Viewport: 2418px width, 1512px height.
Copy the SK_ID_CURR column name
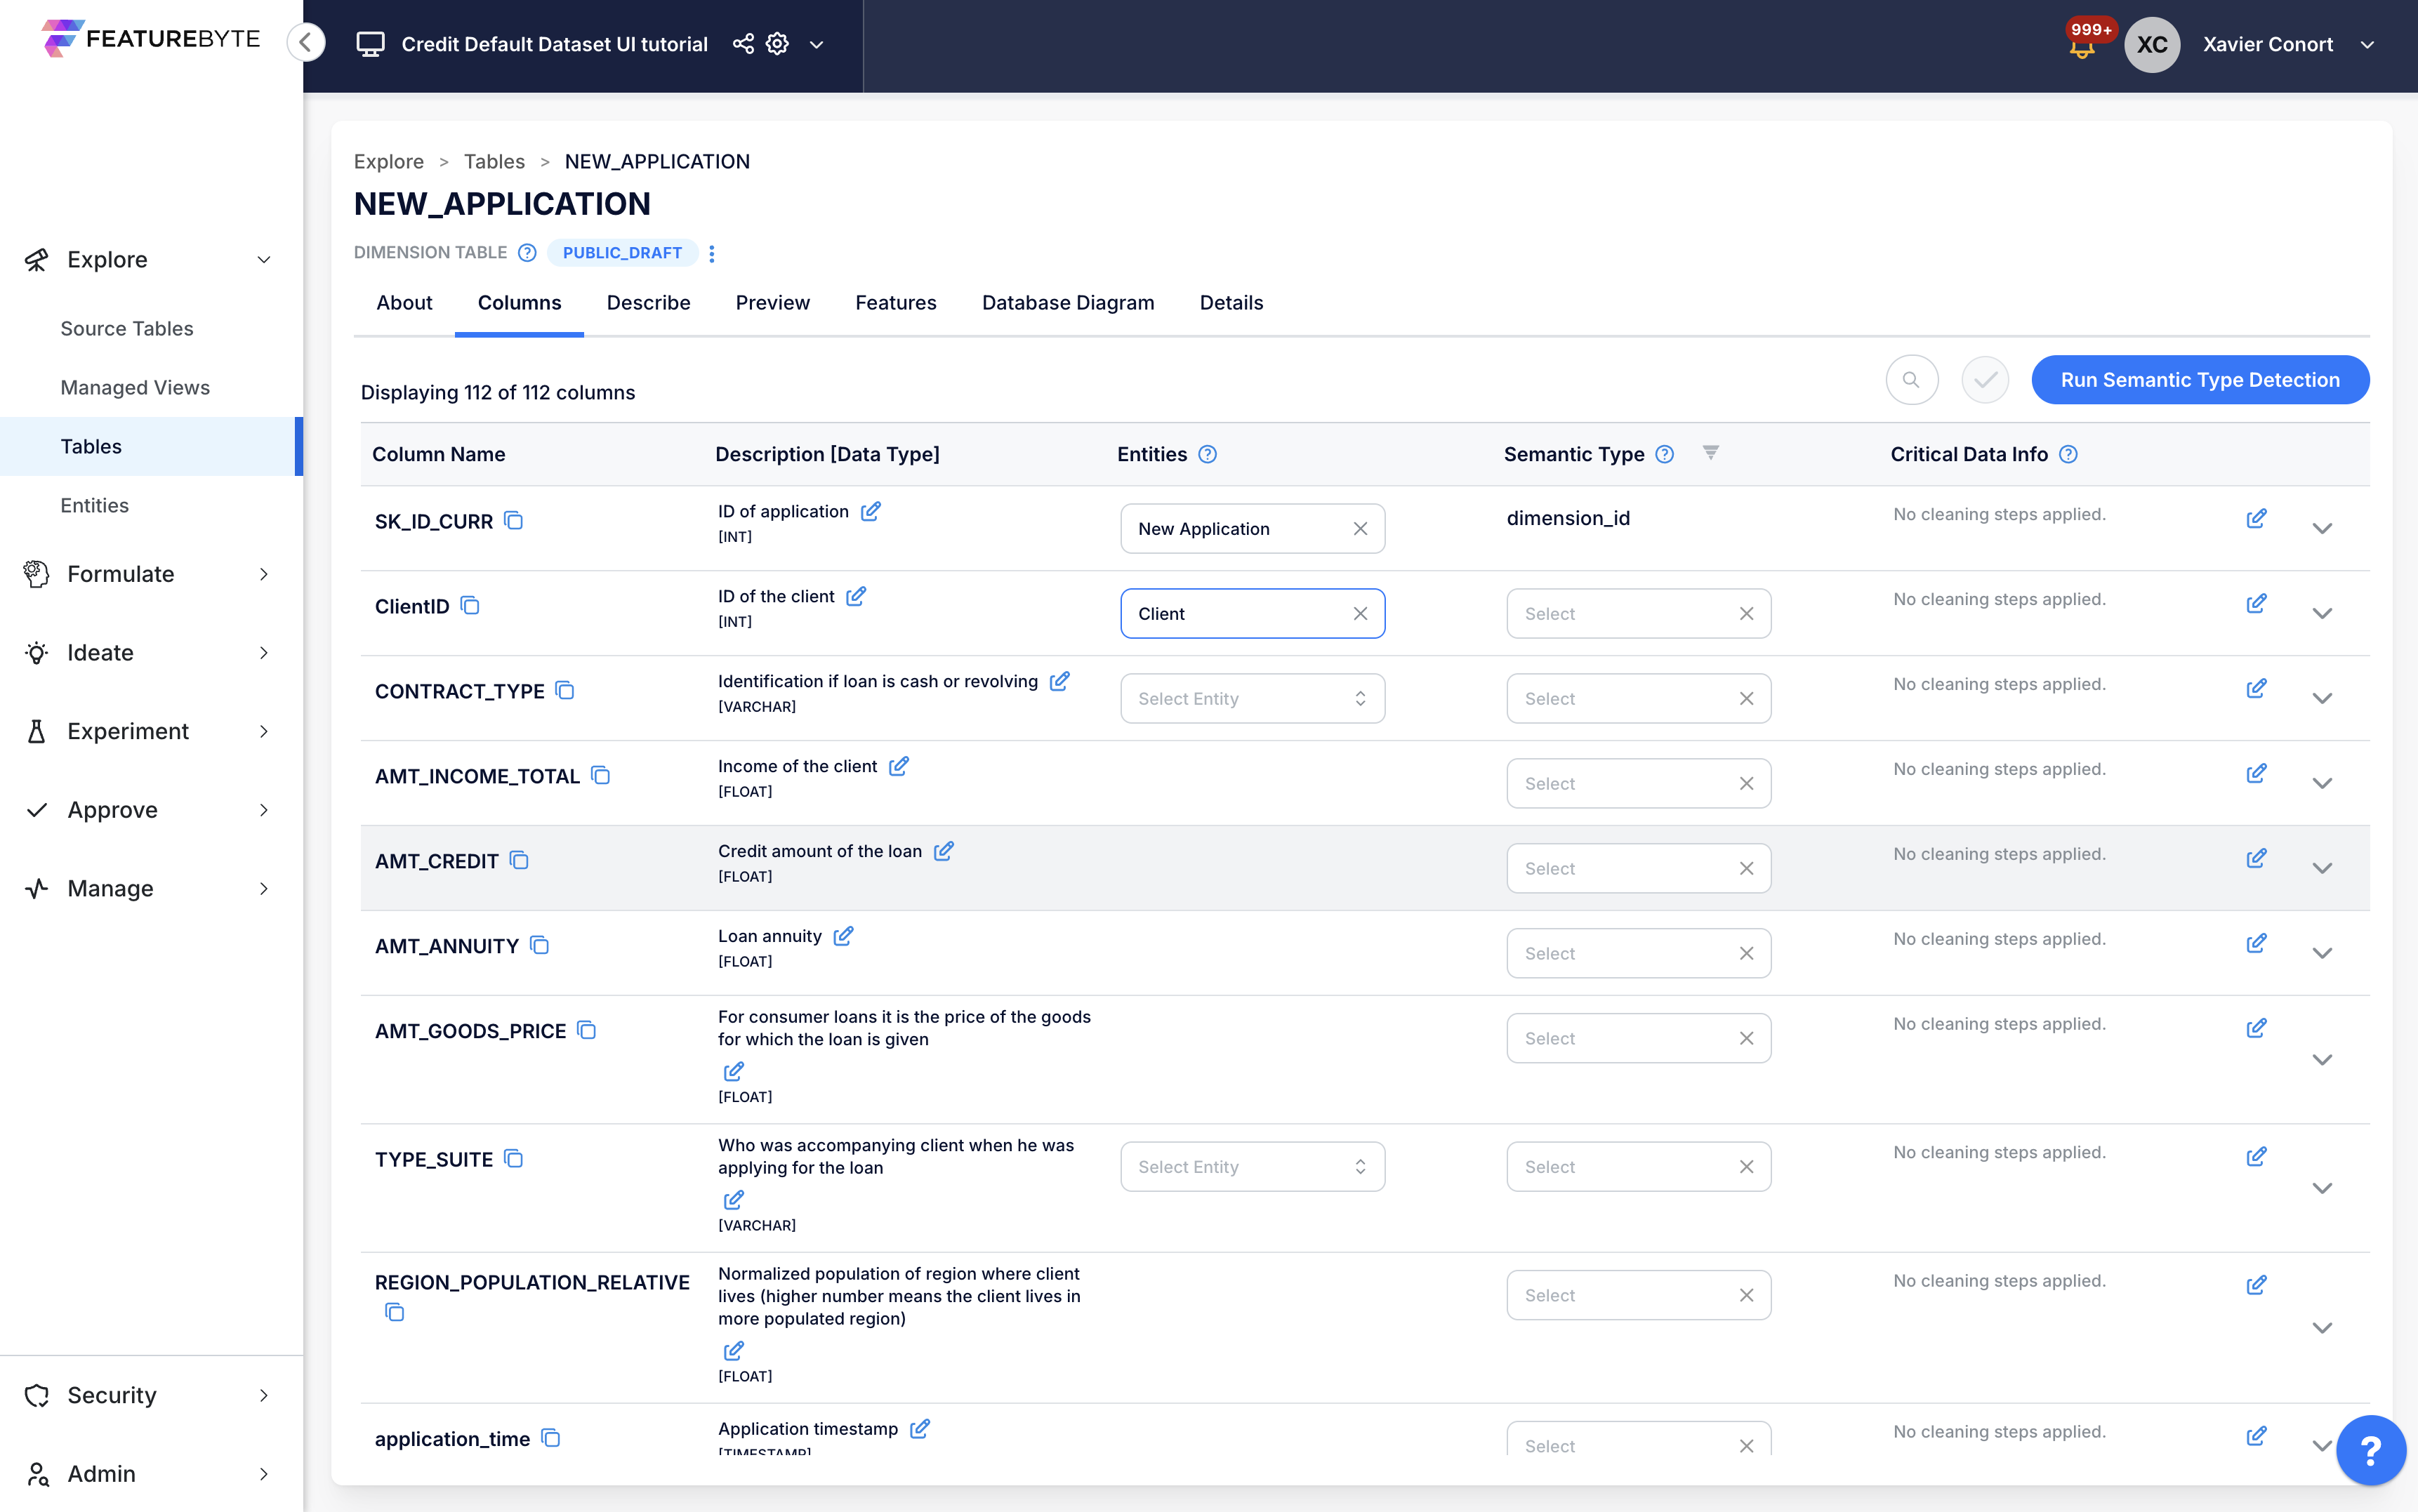[x=514, y=521]
